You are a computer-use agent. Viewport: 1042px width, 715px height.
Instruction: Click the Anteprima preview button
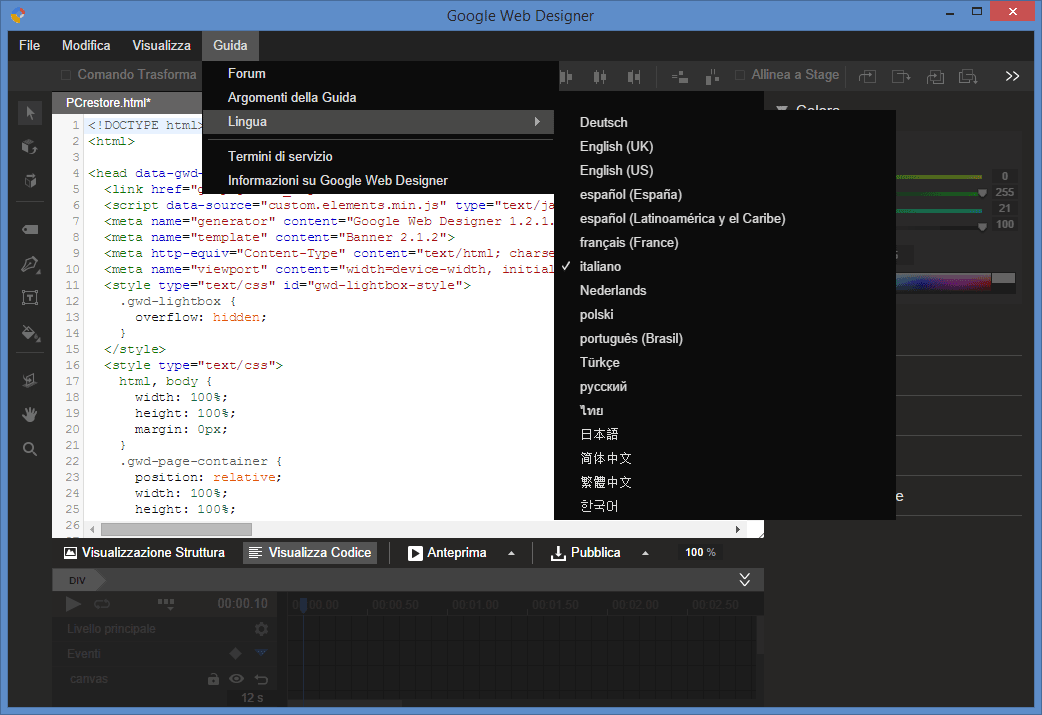coord(447,553)
